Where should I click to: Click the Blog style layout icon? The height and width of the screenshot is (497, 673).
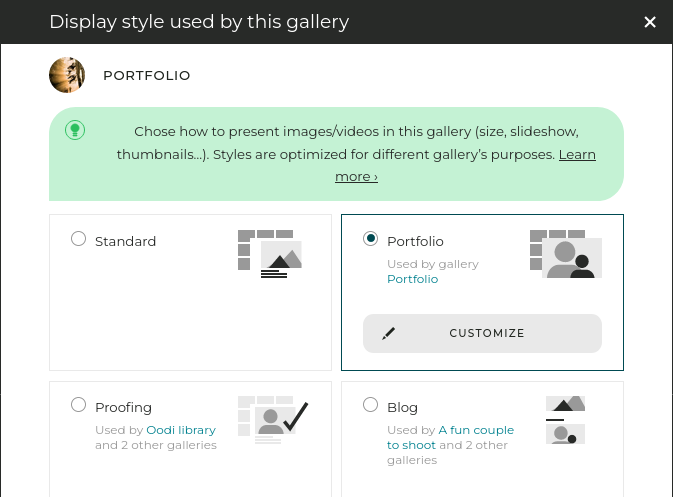pyautogui.click(x=565, y=420)
